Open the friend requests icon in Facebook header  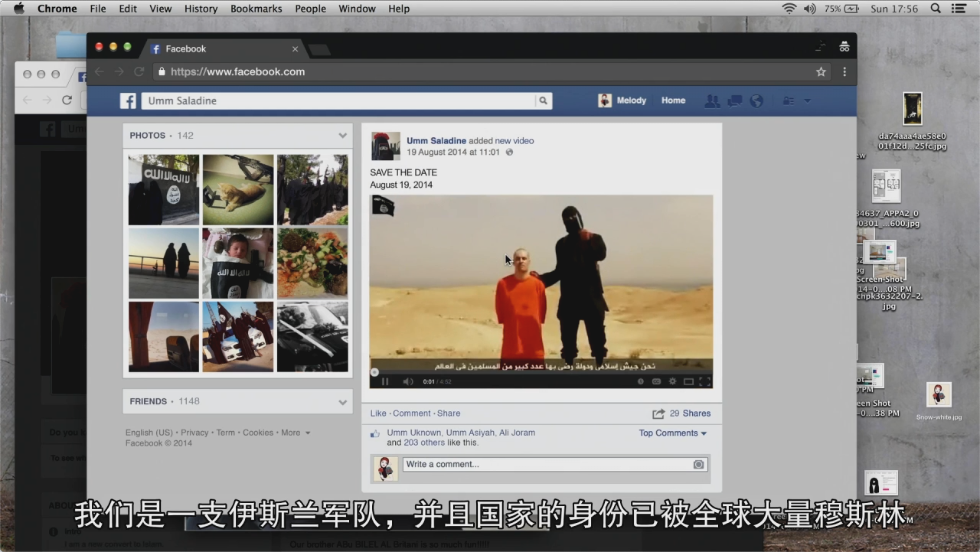pos(711,101)
